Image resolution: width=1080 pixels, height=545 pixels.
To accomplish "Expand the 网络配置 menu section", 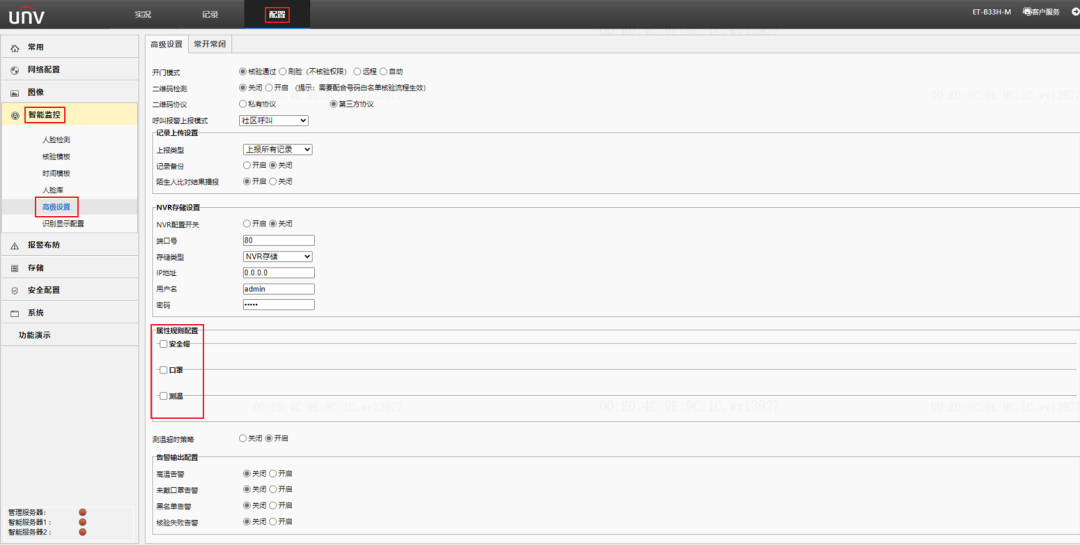I will 70,70.
